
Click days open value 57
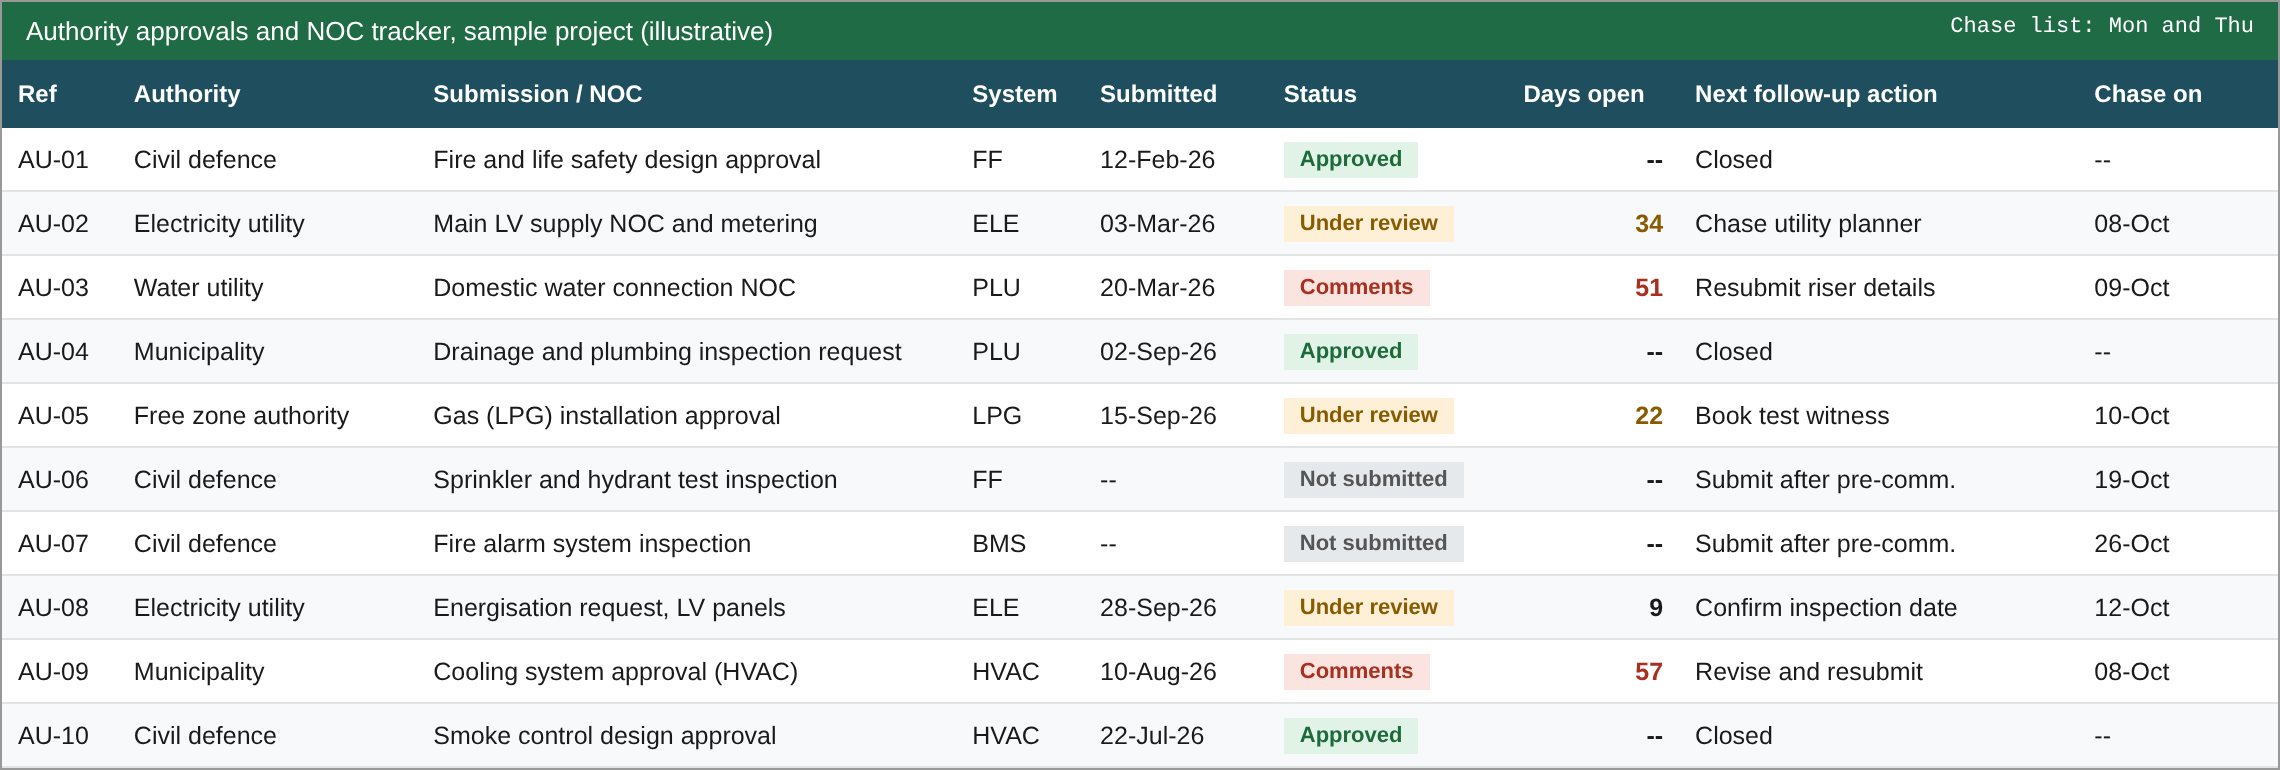click(1648, 672)
